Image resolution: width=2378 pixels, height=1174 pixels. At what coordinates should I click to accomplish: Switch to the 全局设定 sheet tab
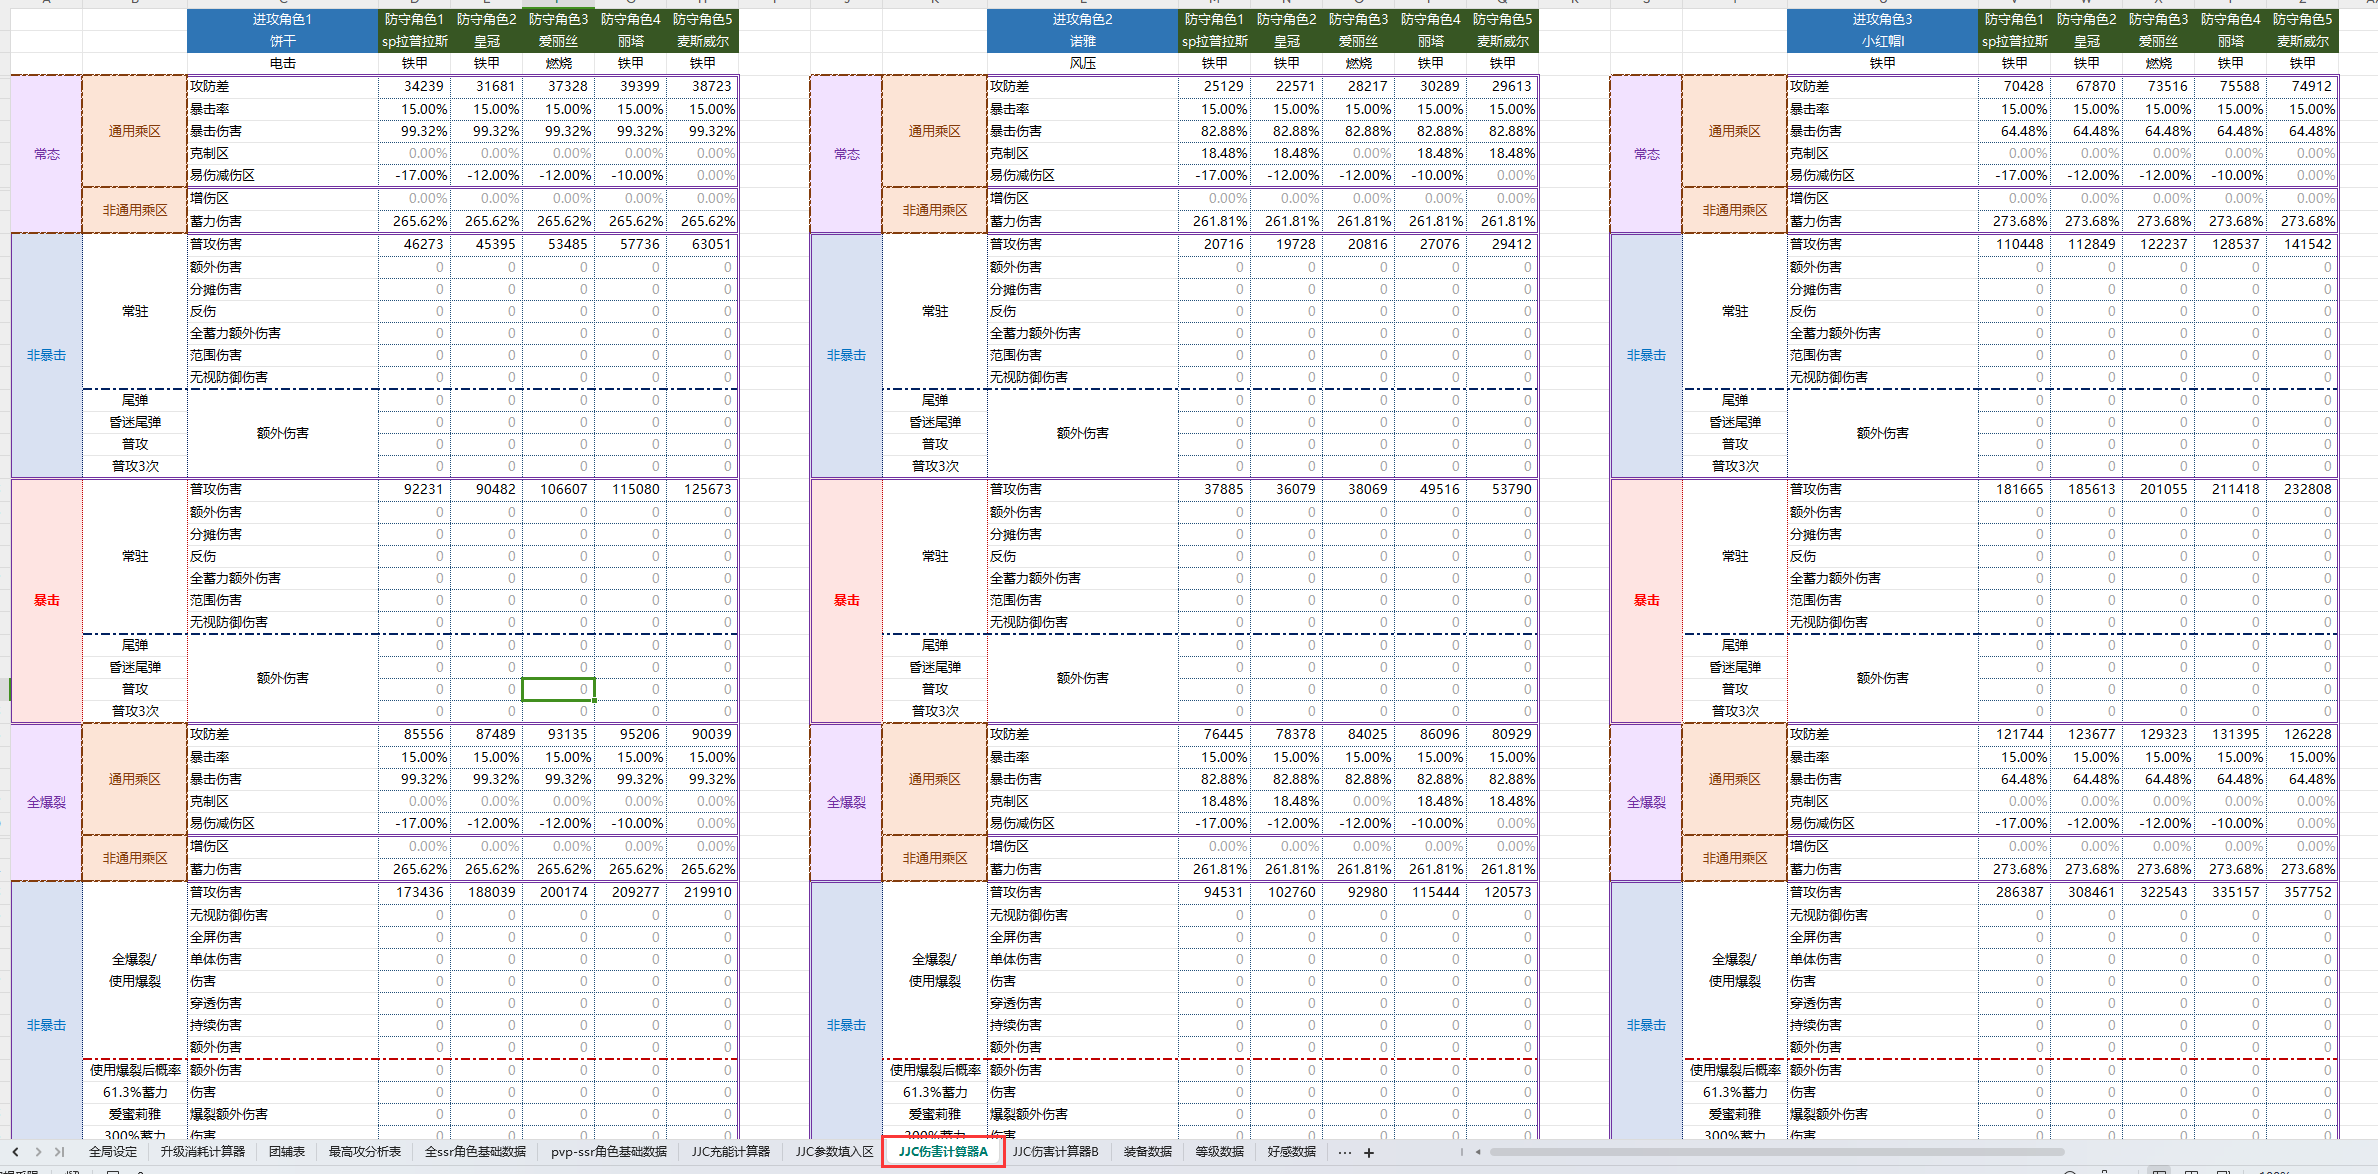click(113, 1152)
